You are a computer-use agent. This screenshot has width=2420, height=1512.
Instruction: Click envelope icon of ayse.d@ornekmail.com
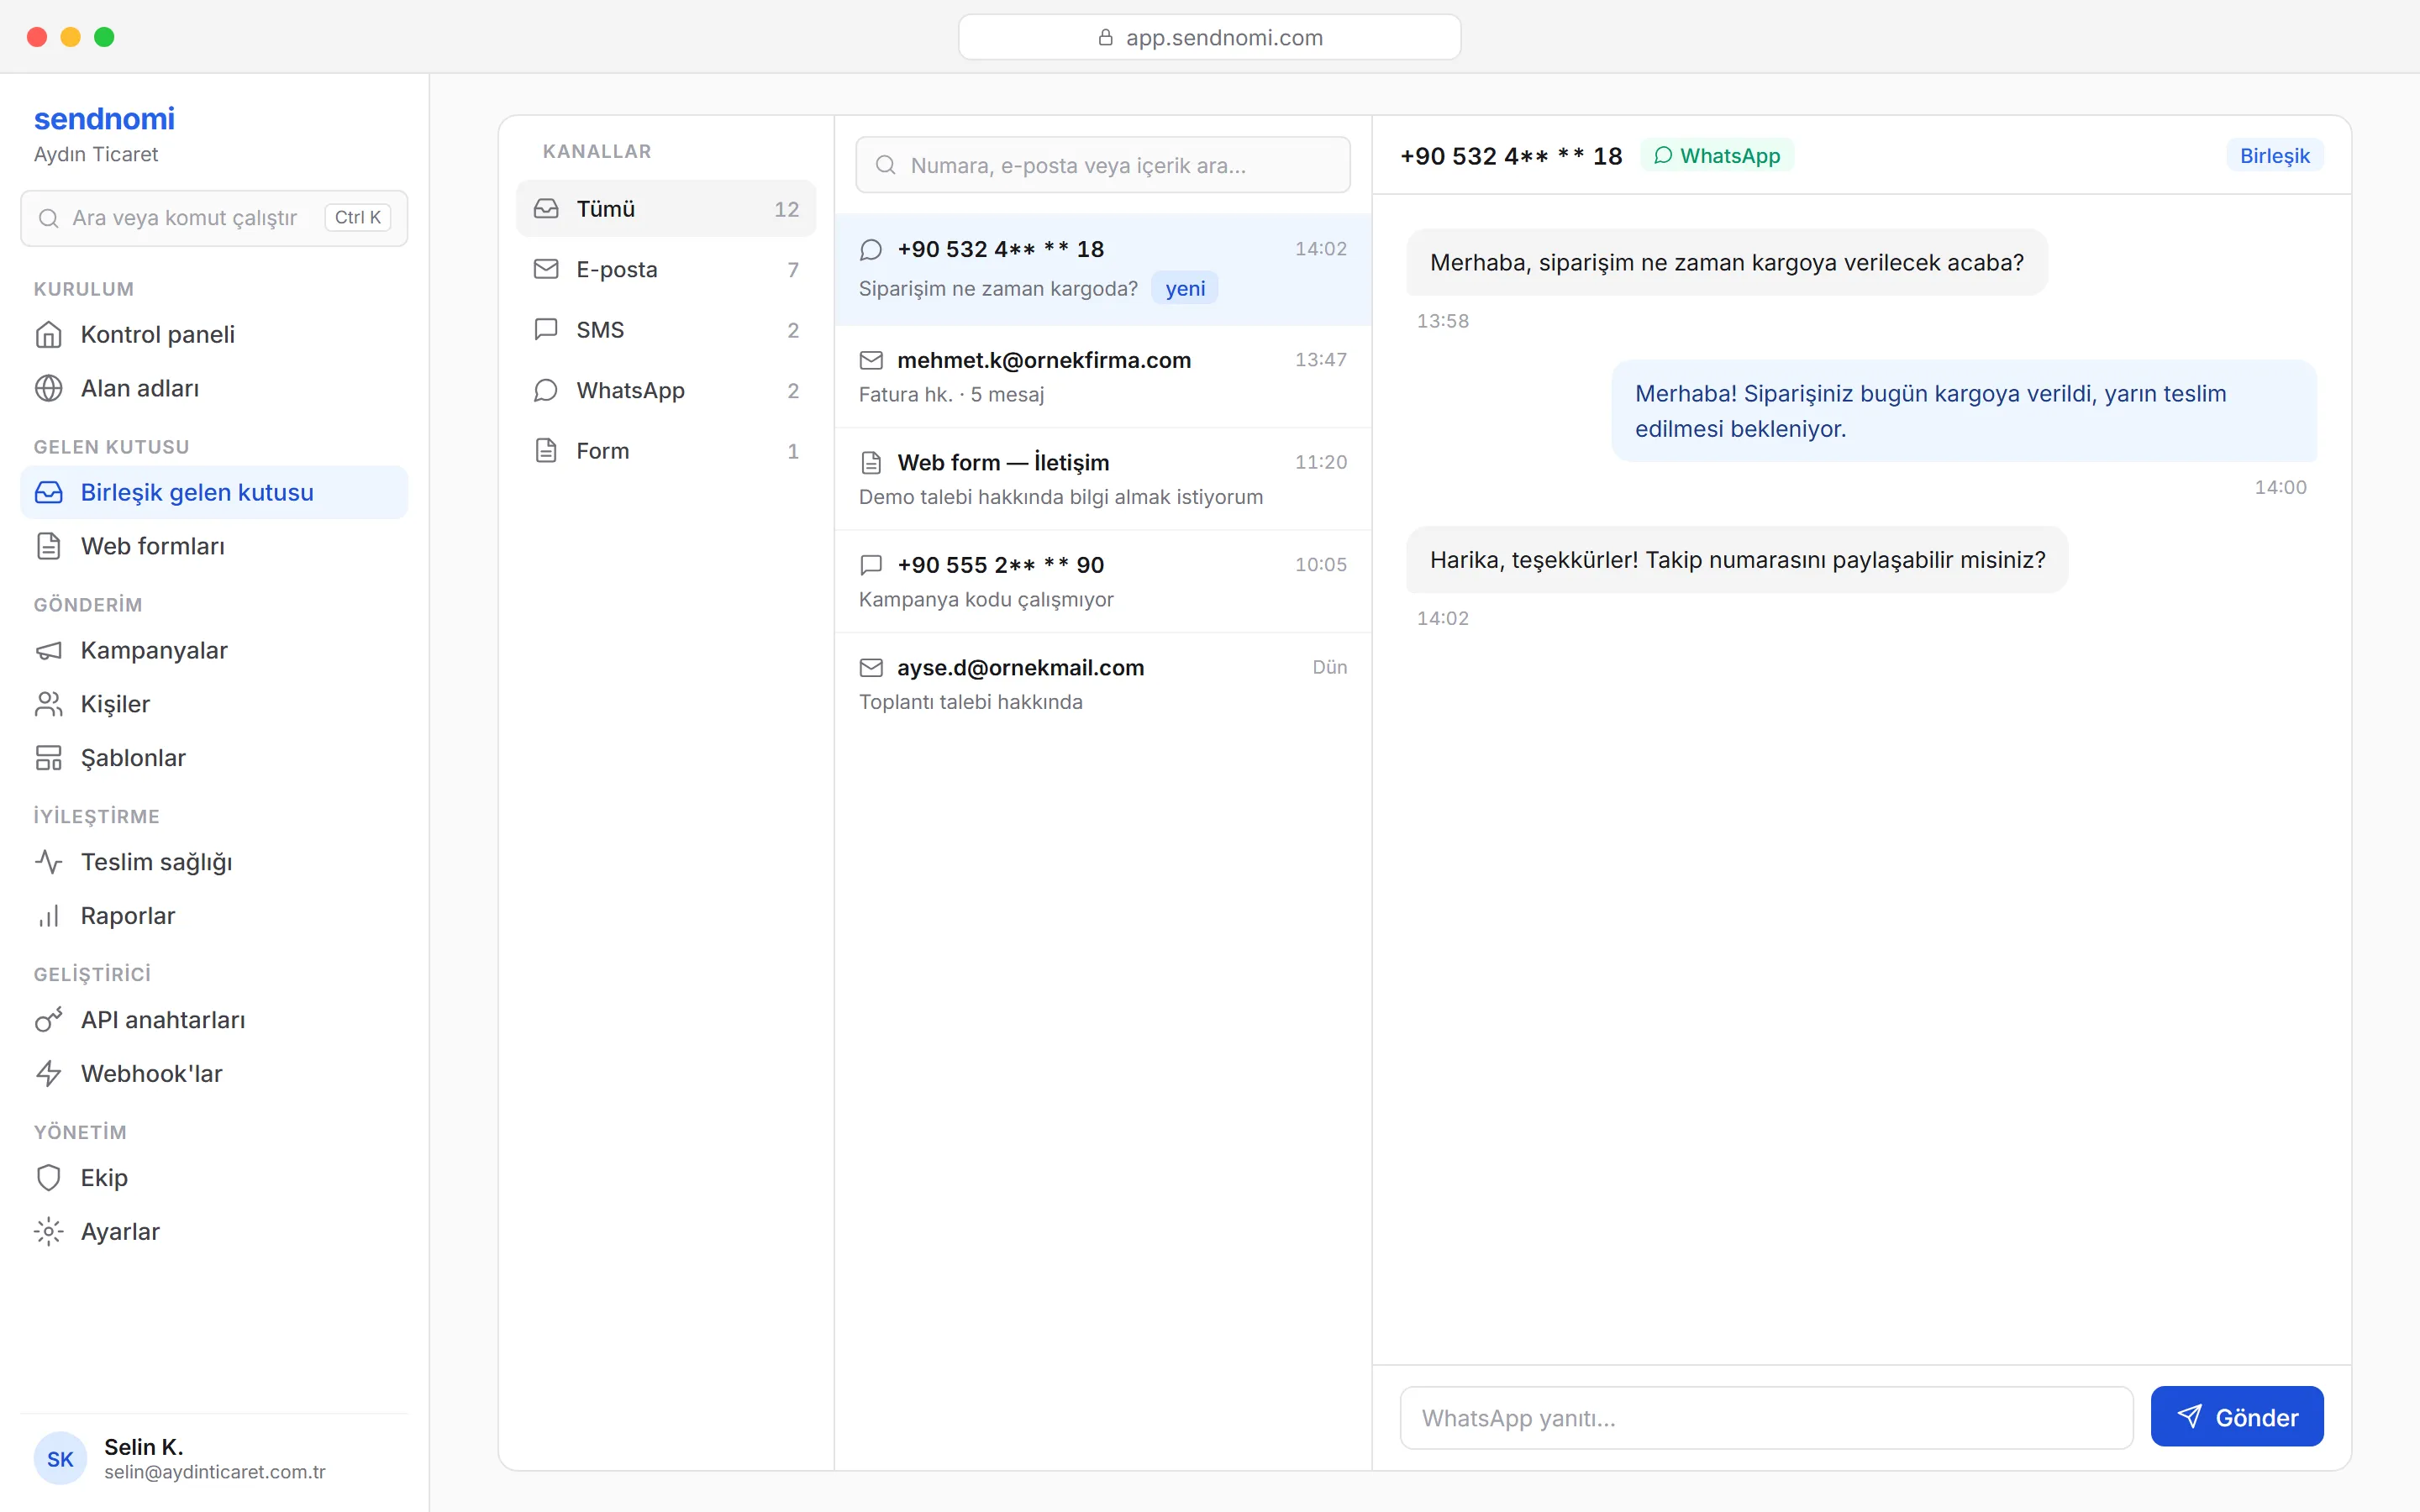tap(871, 668)
